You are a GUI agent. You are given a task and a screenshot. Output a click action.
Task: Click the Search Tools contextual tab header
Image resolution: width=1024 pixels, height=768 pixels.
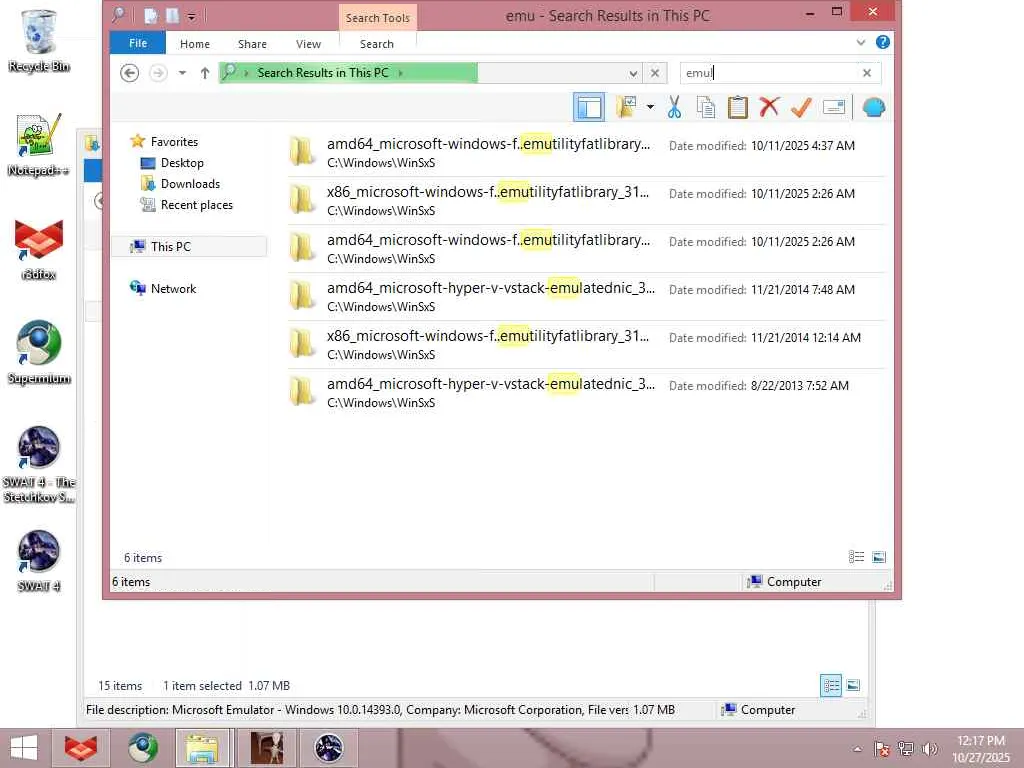(377, 18)
